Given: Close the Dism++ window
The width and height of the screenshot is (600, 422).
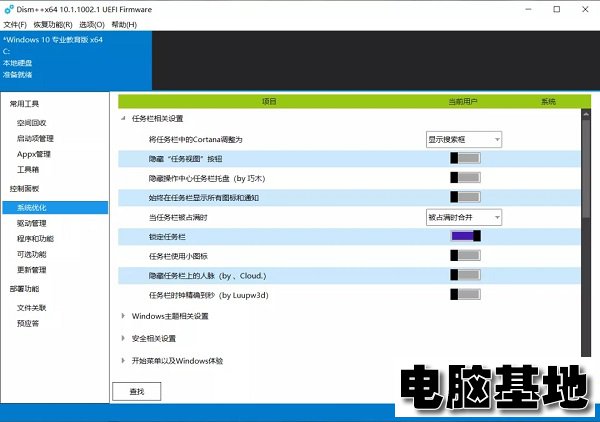Looking at the screenshot, I should click(x=585, y=10).
